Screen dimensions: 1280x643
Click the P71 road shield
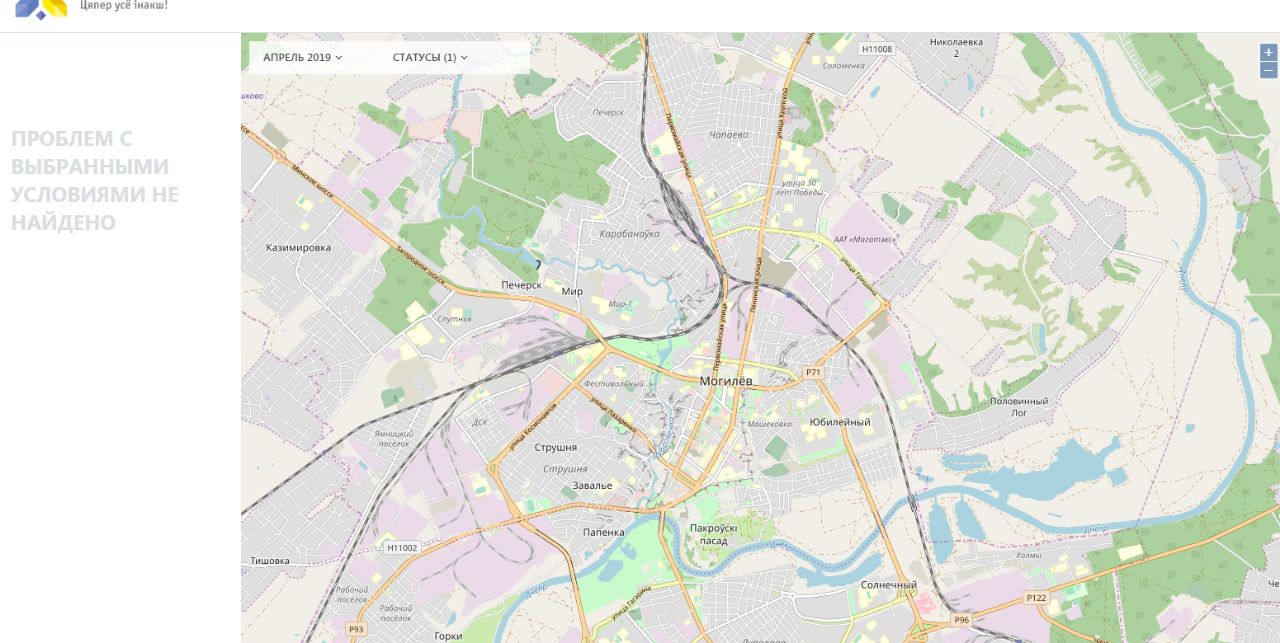click(x=813, y=372)
